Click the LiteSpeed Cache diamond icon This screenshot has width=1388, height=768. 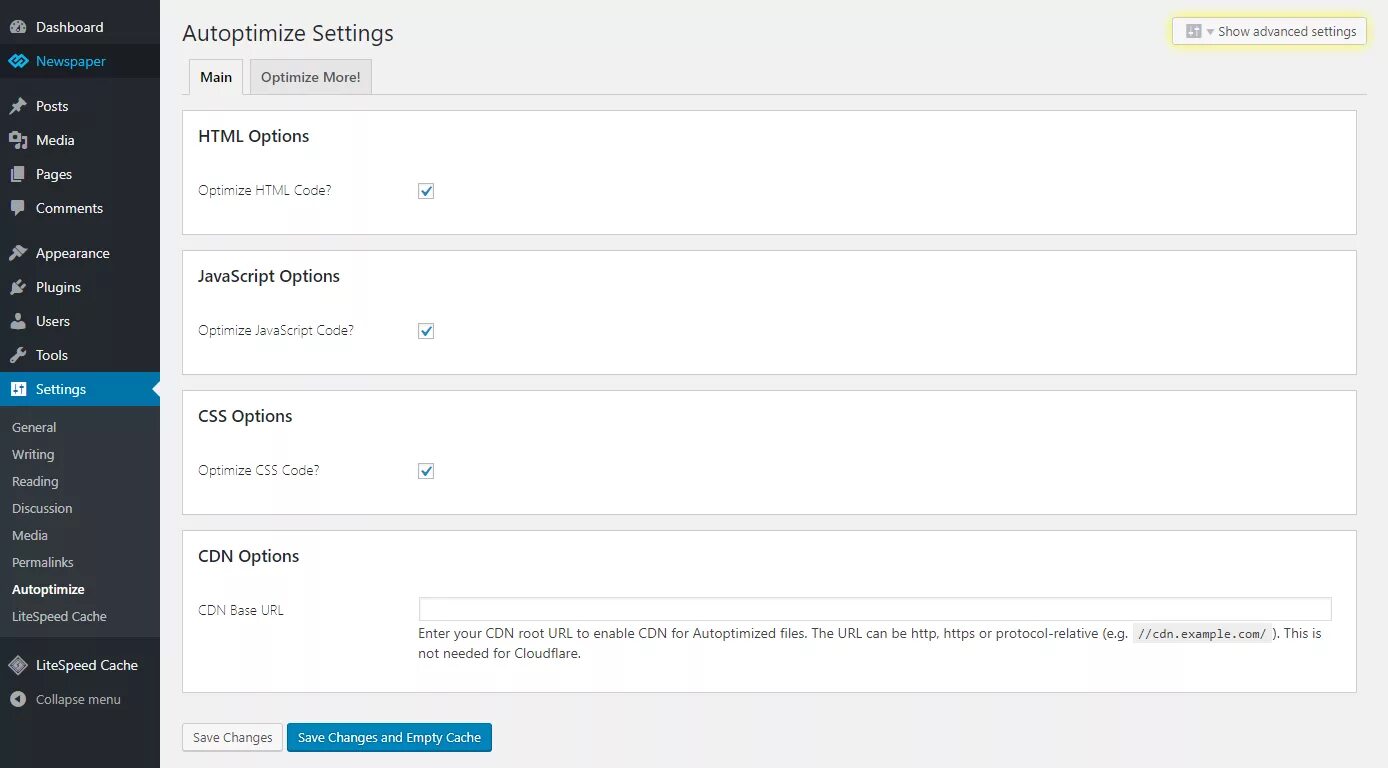(x=18, y=665)
